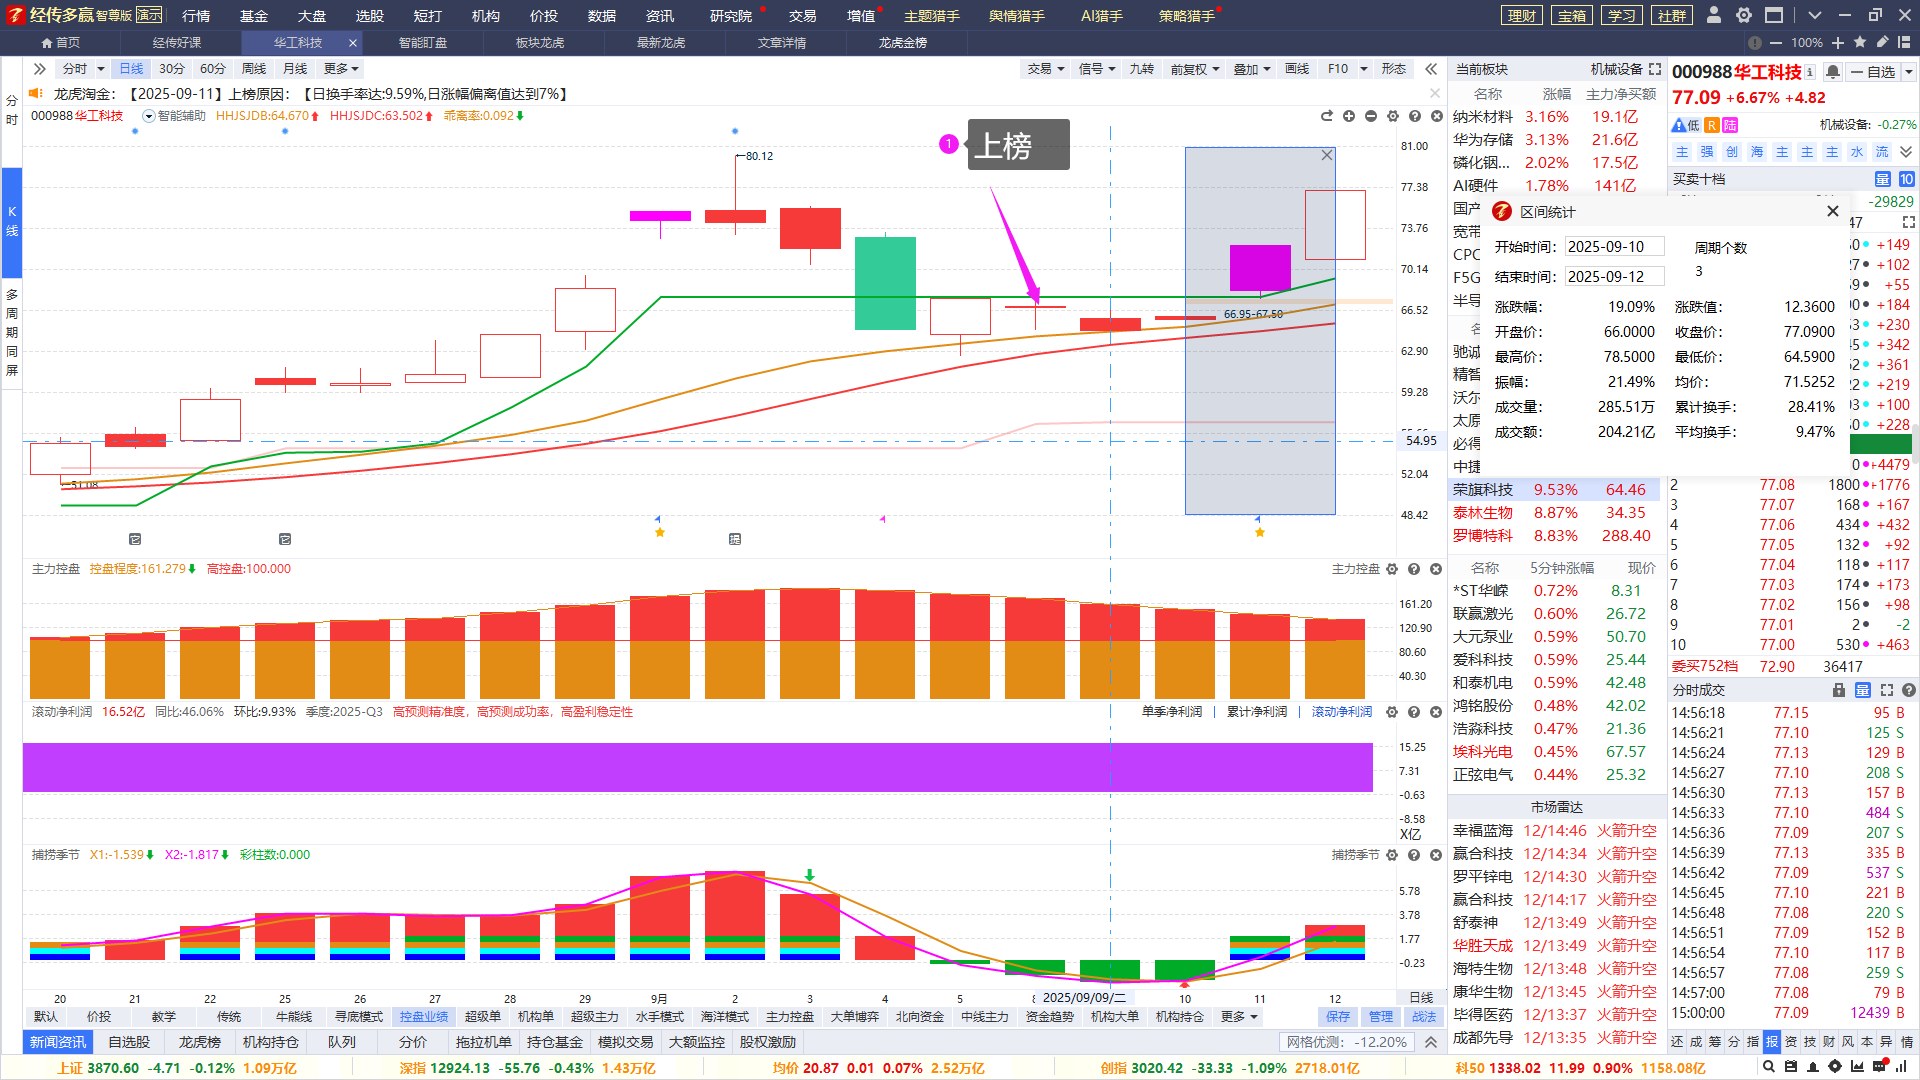Open the user account profile icon

(1714, 15)
